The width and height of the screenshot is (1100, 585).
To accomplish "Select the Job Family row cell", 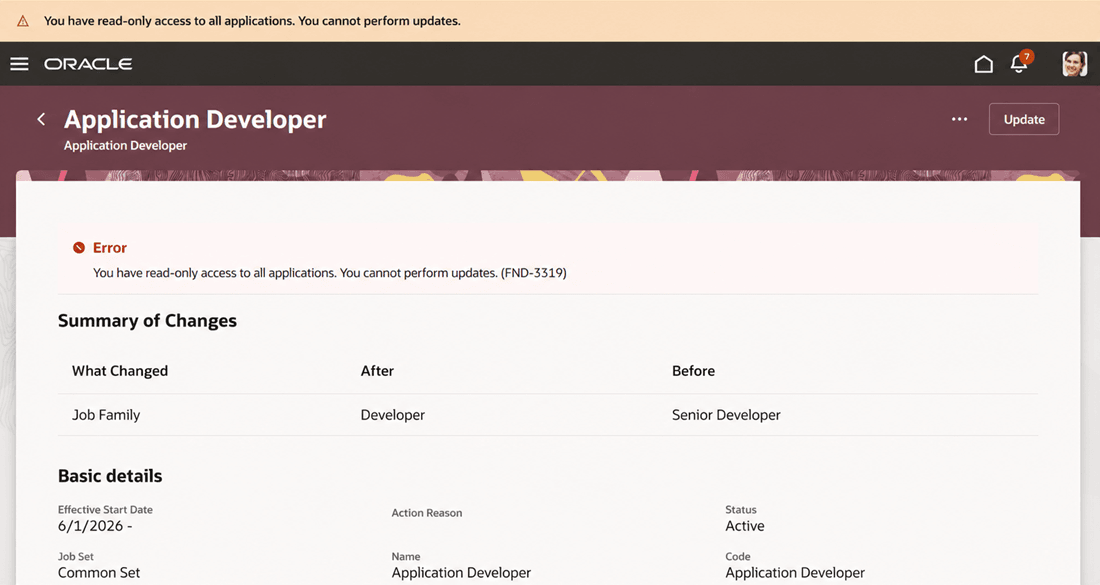I will pyautogui.click(x=106, y=415).
